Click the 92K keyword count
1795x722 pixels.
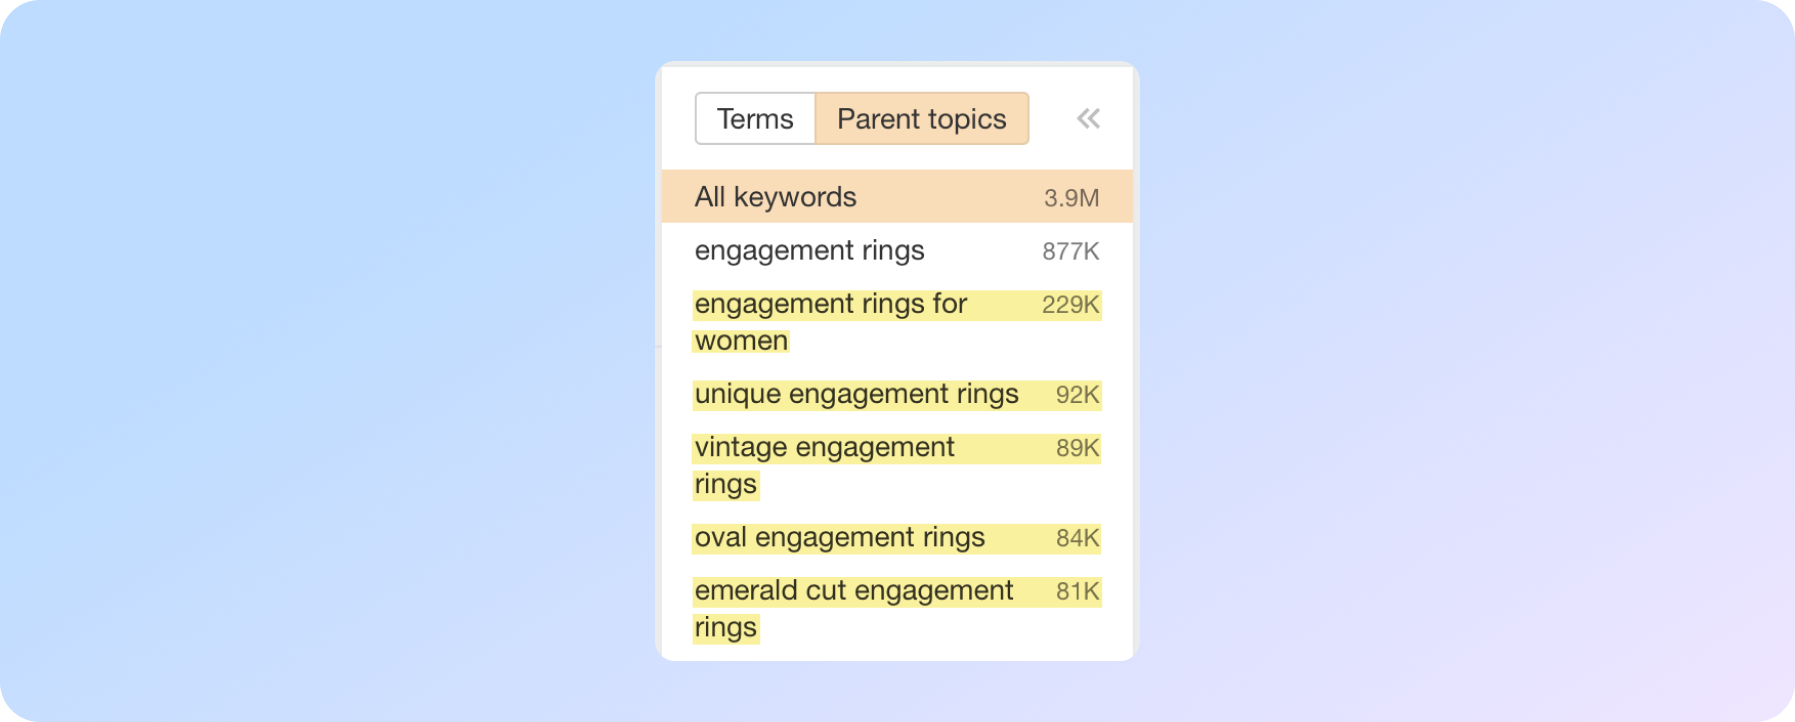click(x=1077, y=395)
